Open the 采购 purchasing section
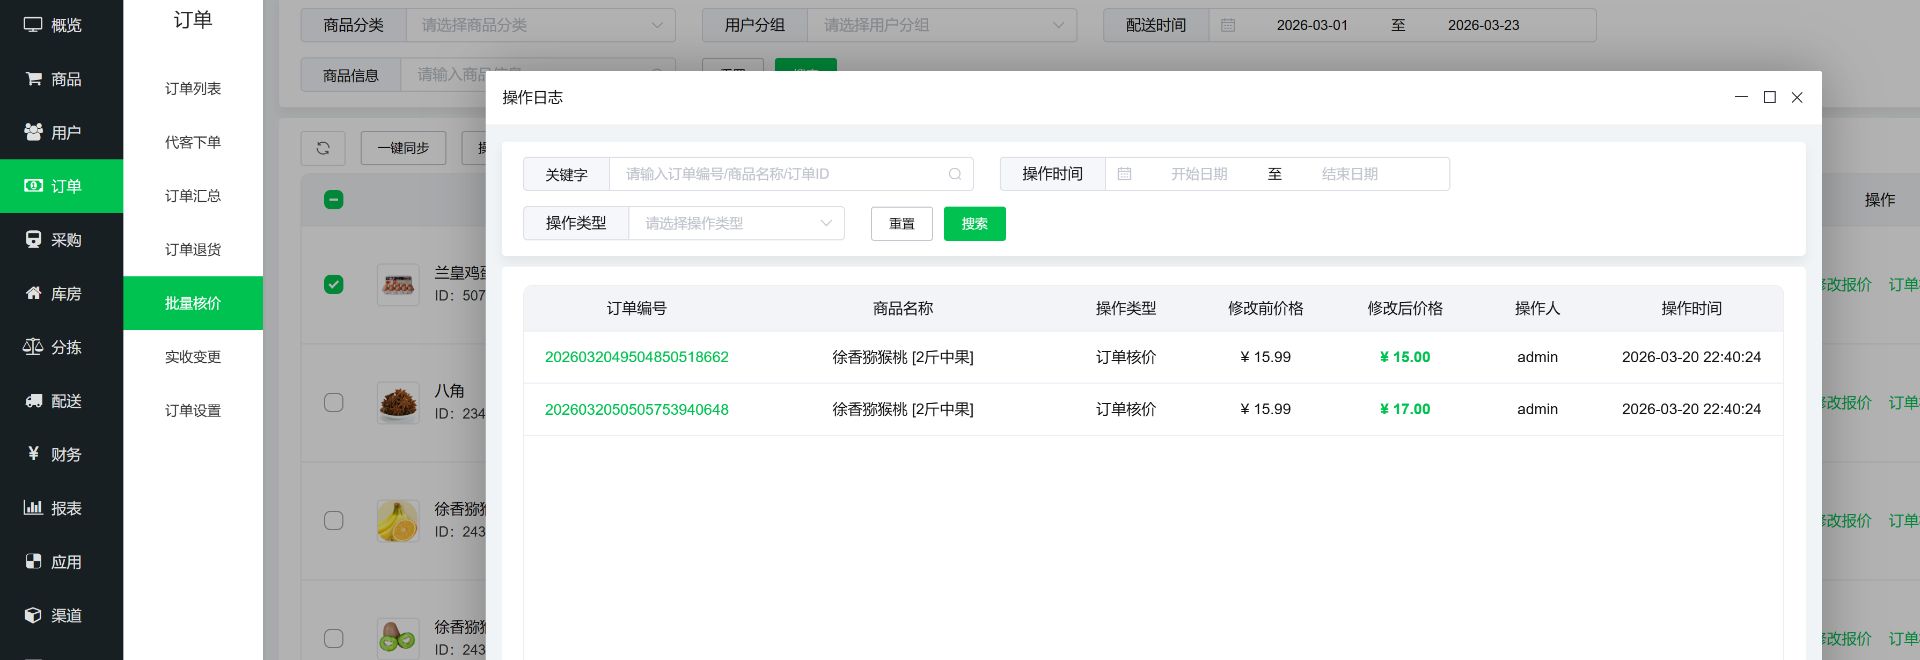 pyautogui.click(x=61, y=240)
